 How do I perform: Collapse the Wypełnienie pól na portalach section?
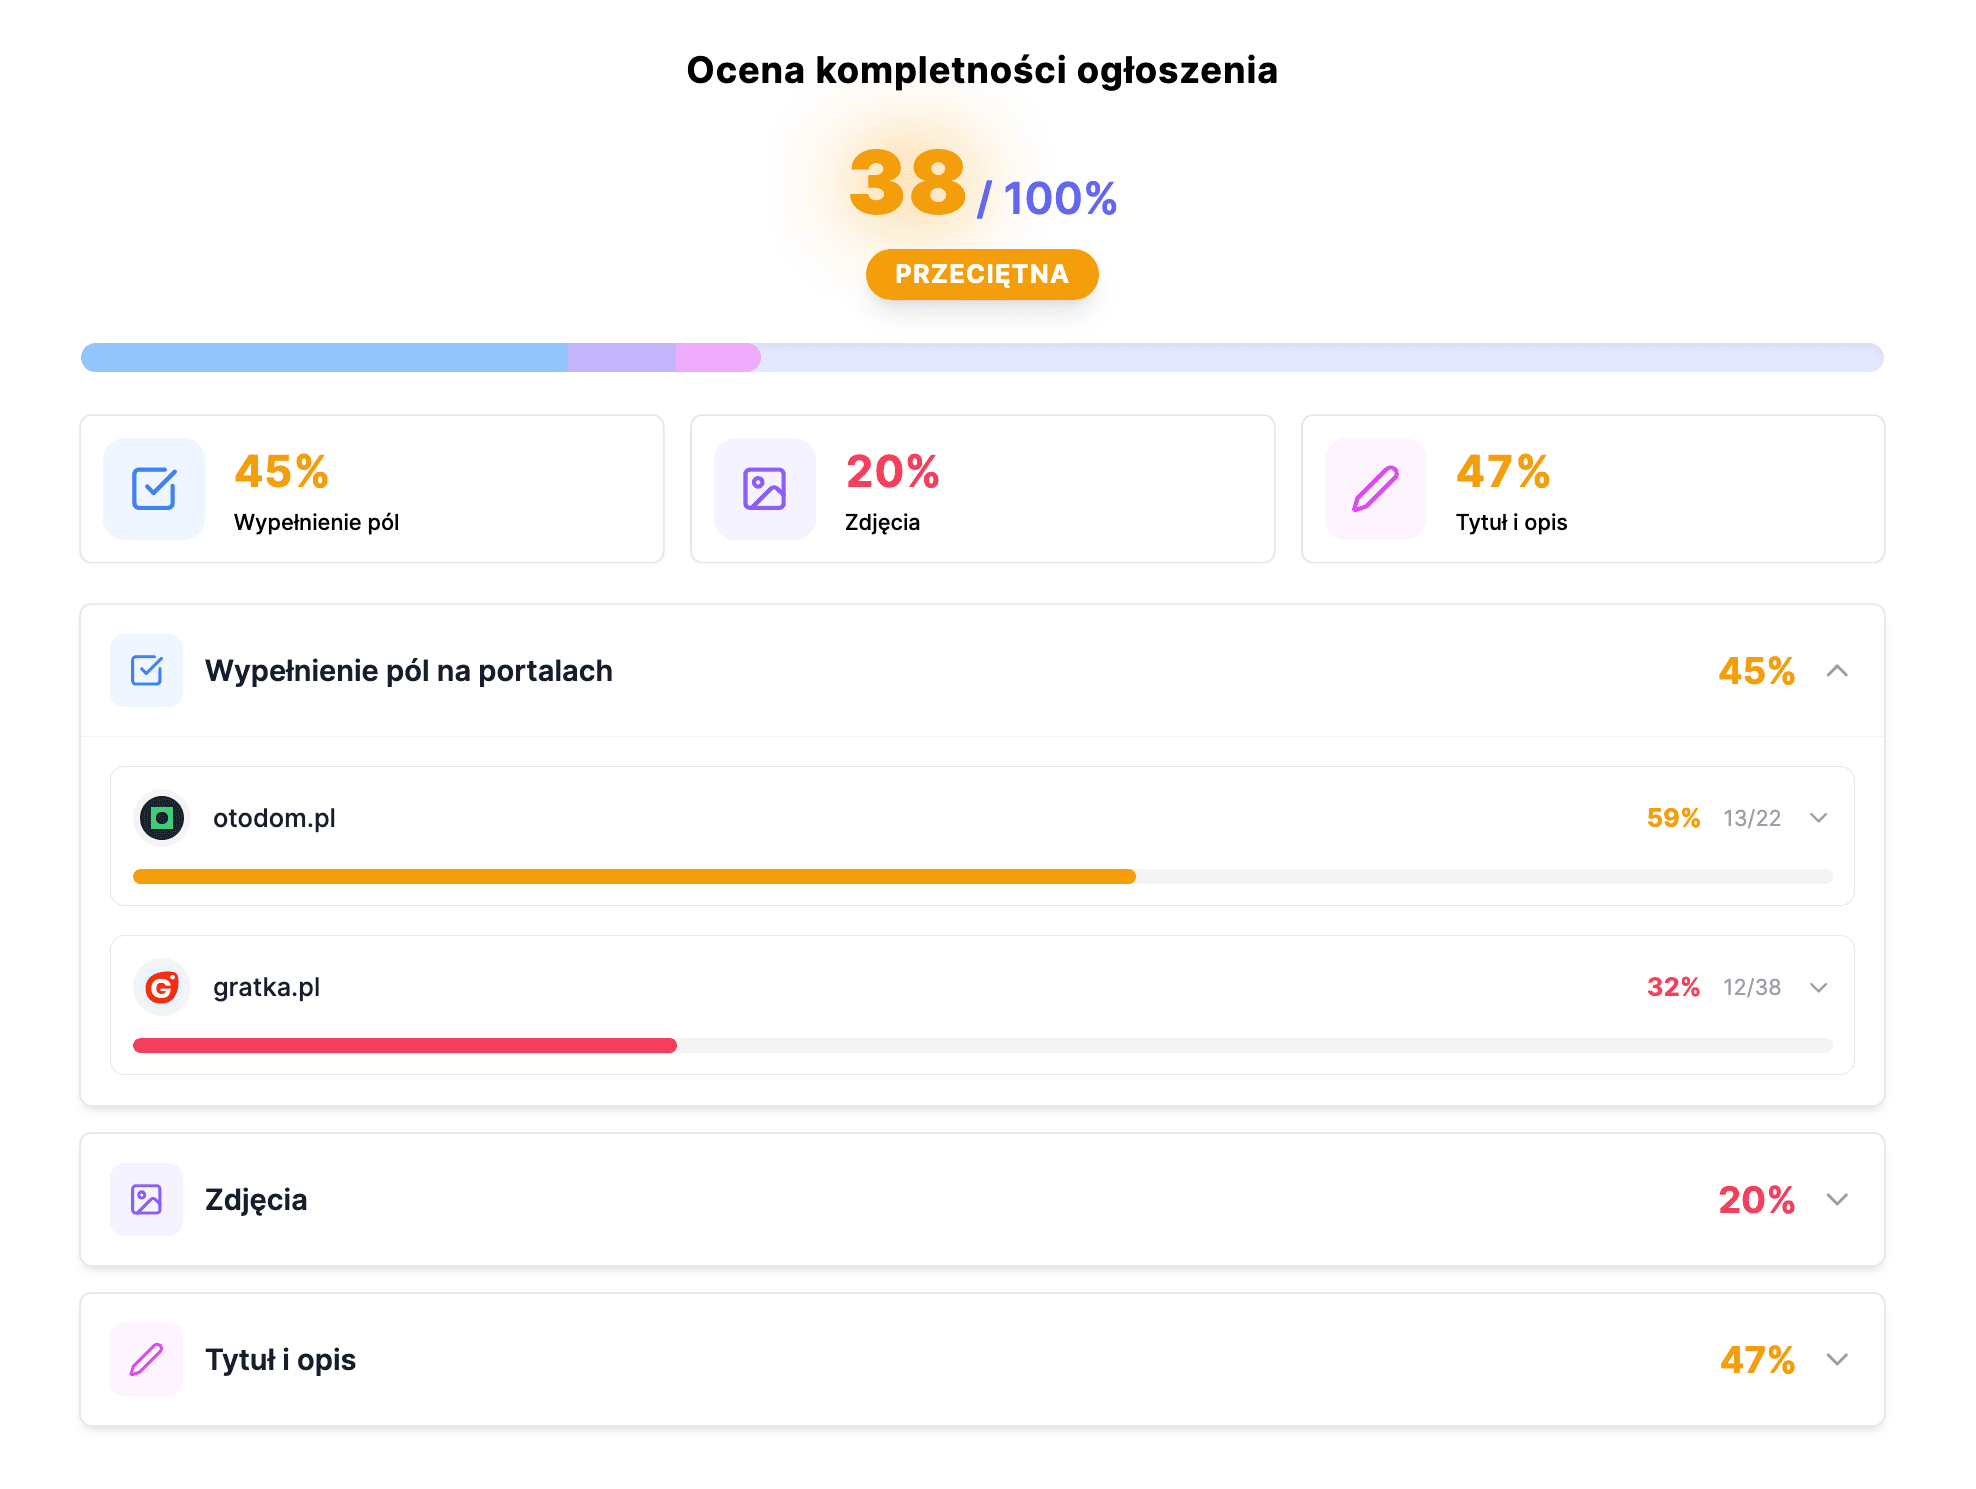(1838, 671)
